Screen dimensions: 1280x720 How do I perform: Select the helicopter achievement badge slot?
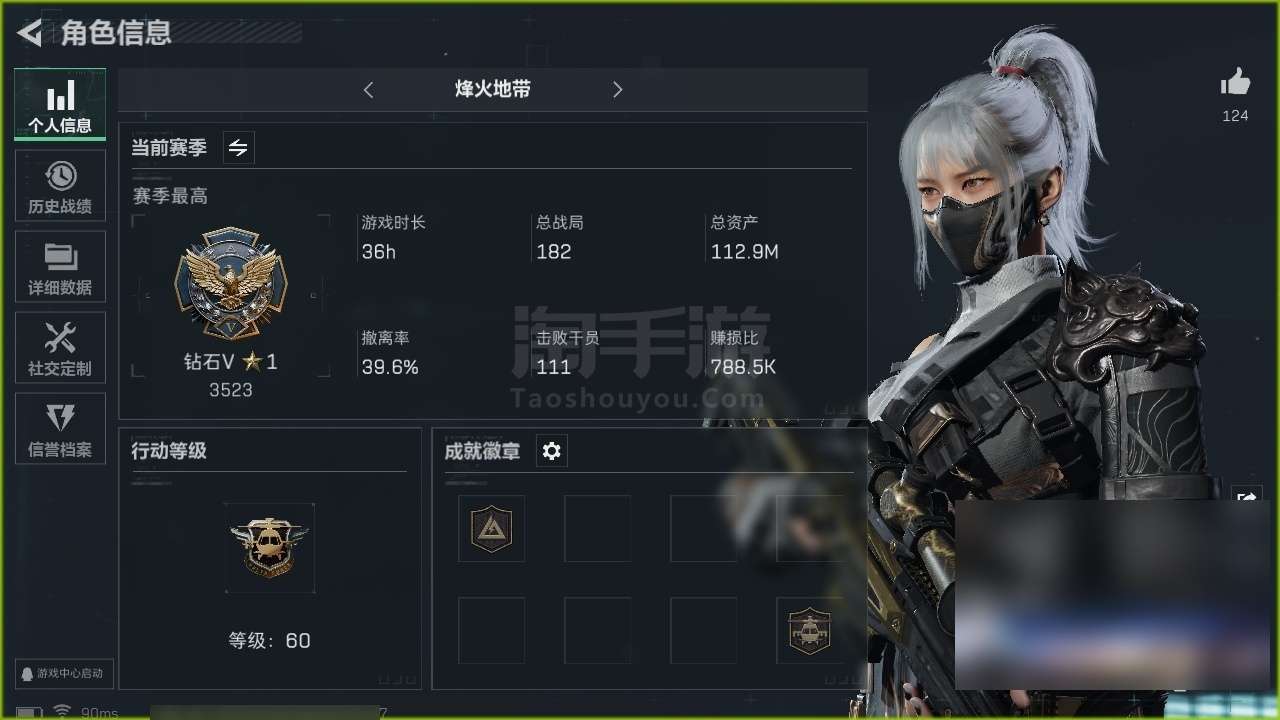(809, 631)
